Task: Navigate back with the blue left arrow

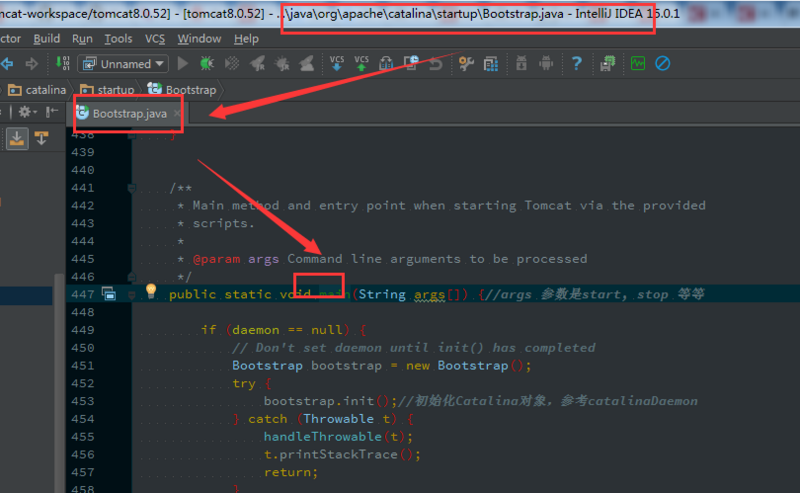Action: coord(7,64)
